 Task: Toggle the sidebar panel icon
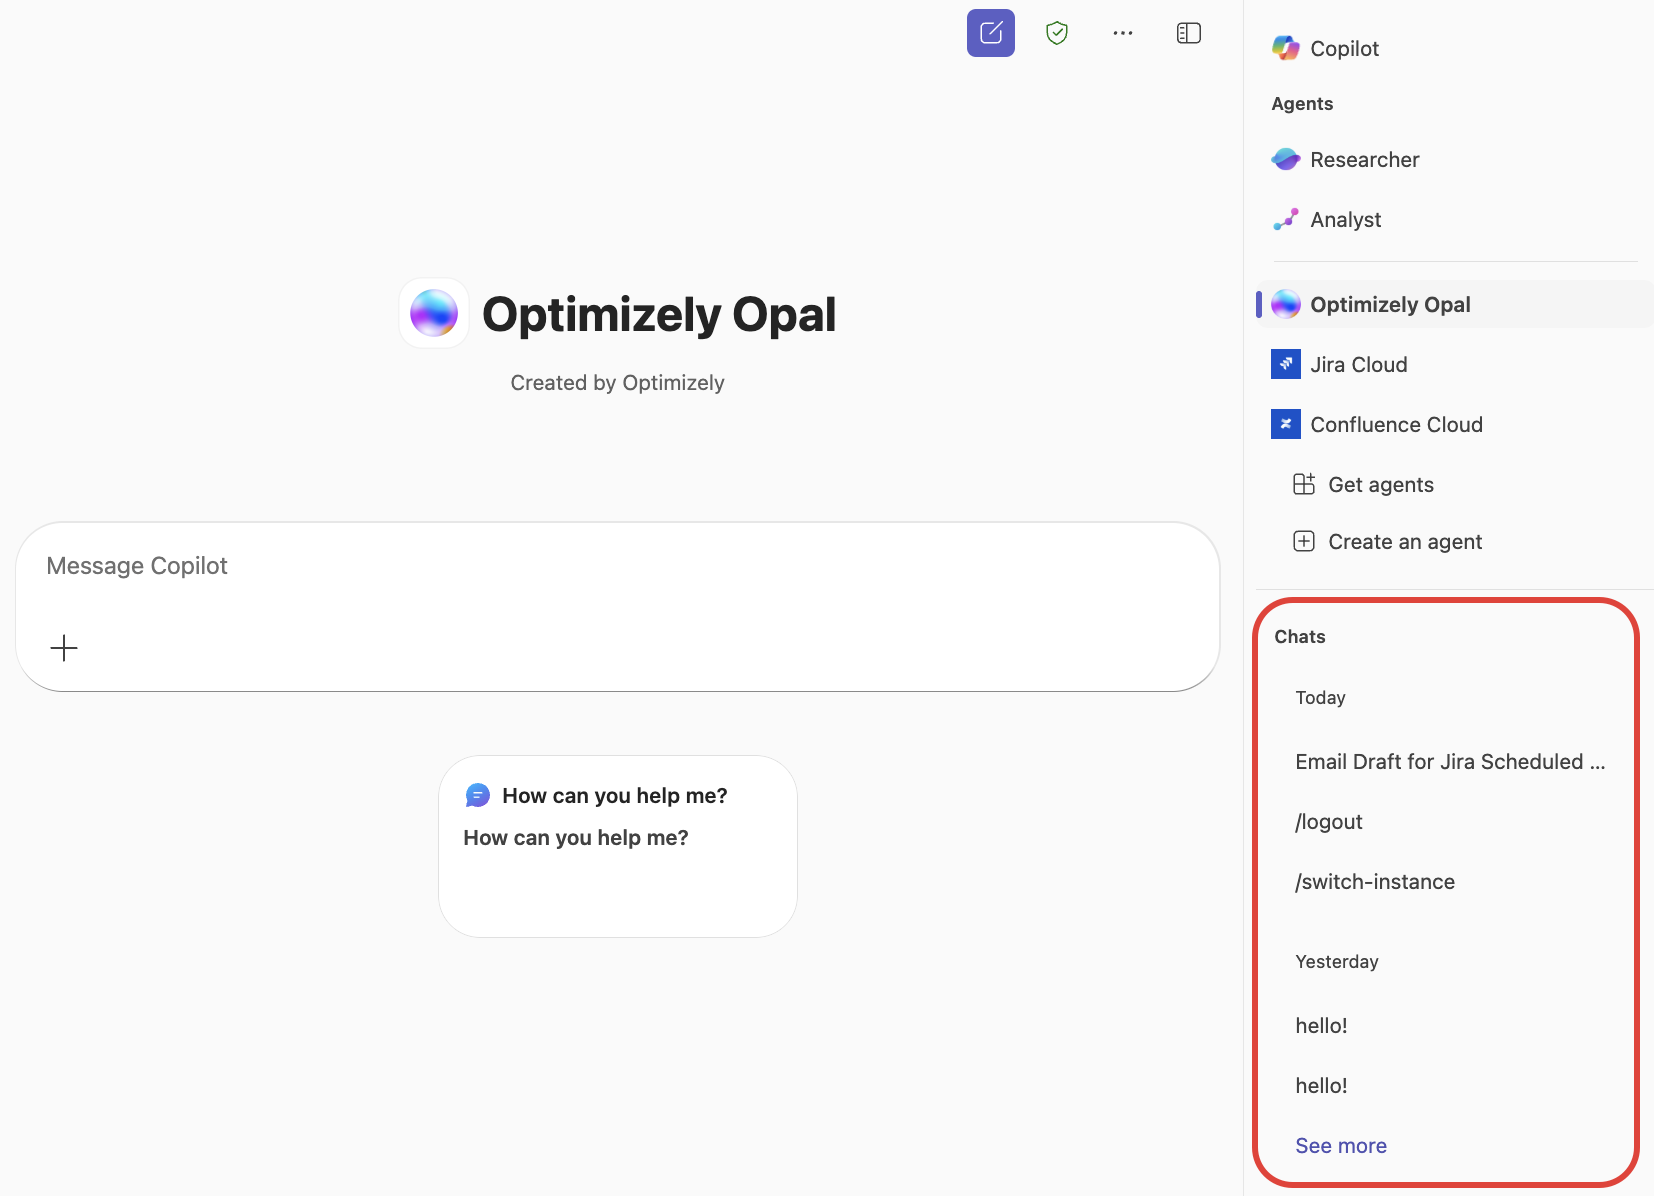pos(1188,32)
